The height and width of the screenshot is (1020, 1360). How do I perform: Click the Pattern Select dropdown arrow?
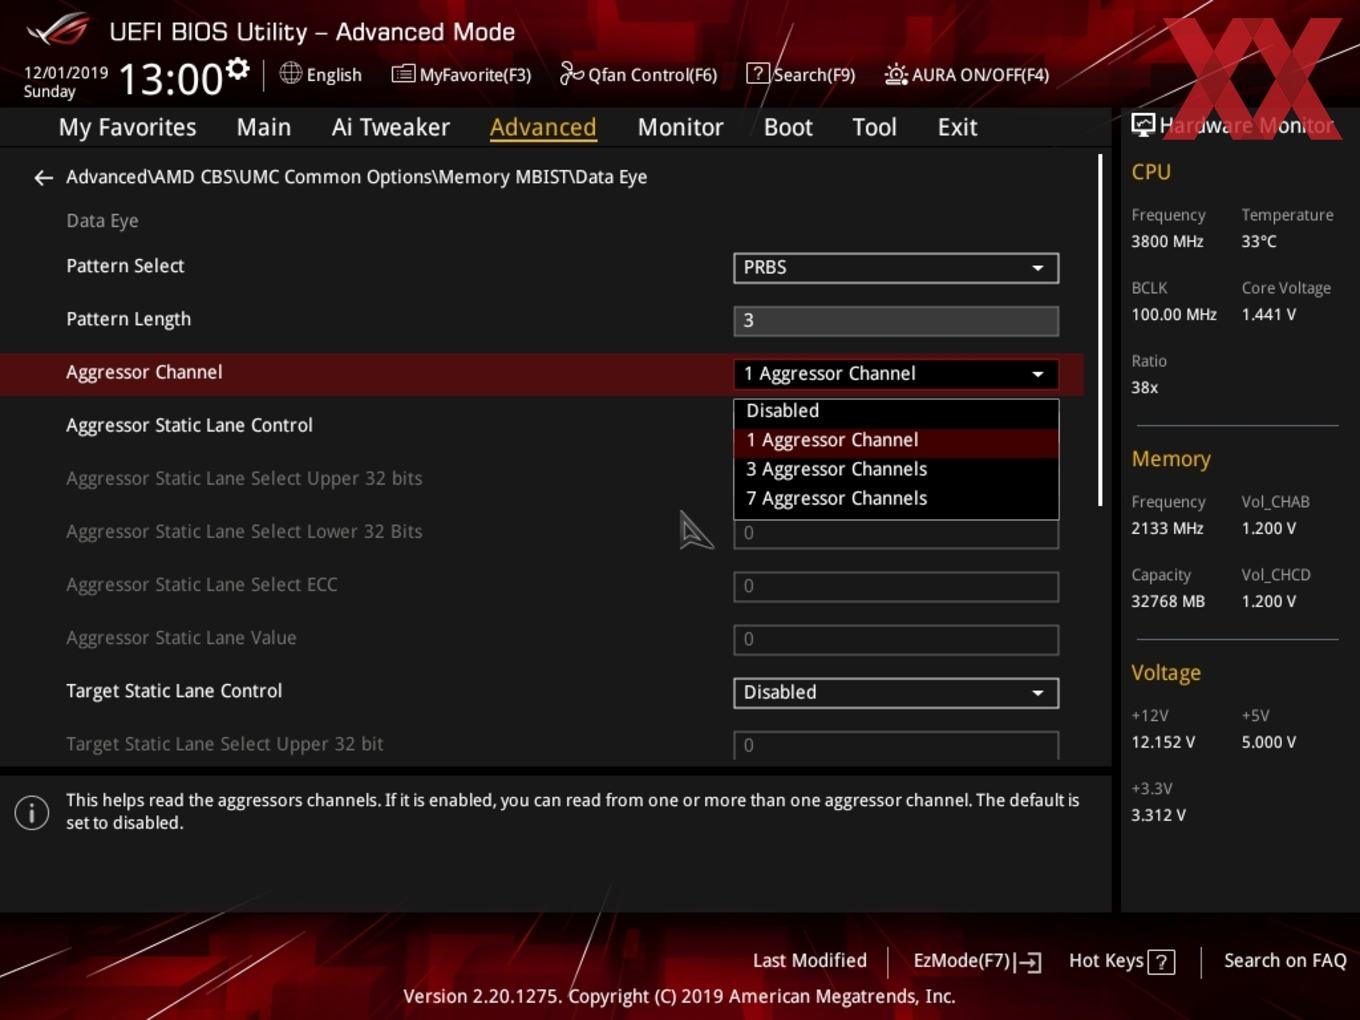point(1038,268)
